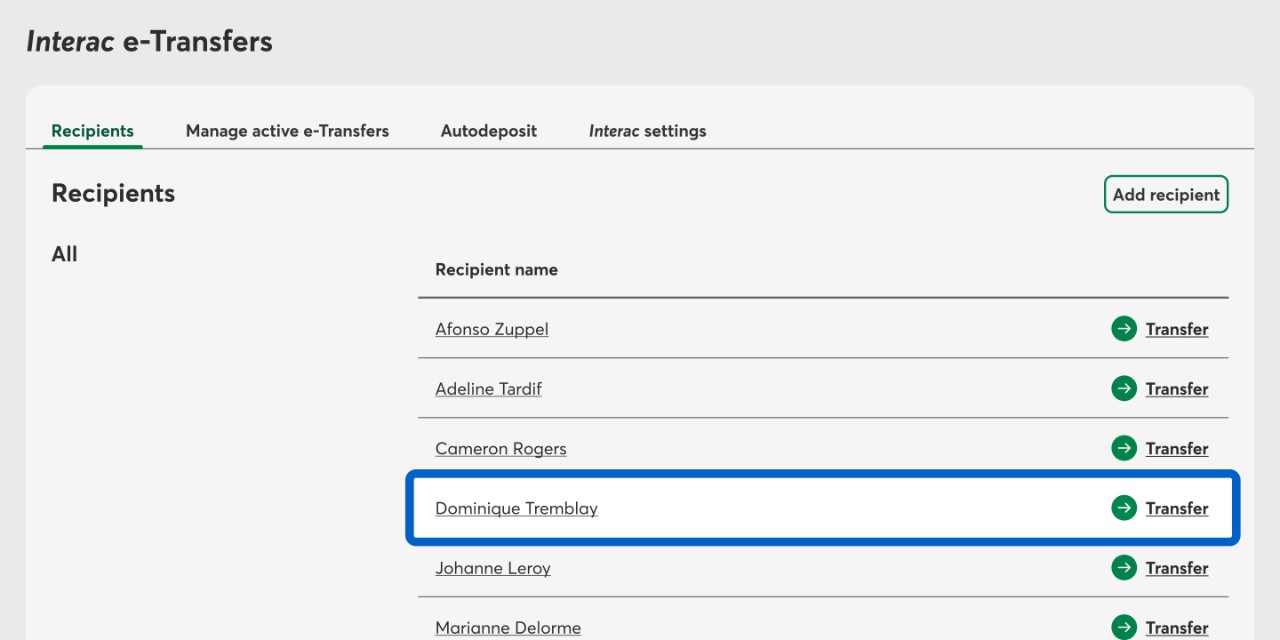
Task: Open Manage active e-Transfers tab
Action: point(287,131)
